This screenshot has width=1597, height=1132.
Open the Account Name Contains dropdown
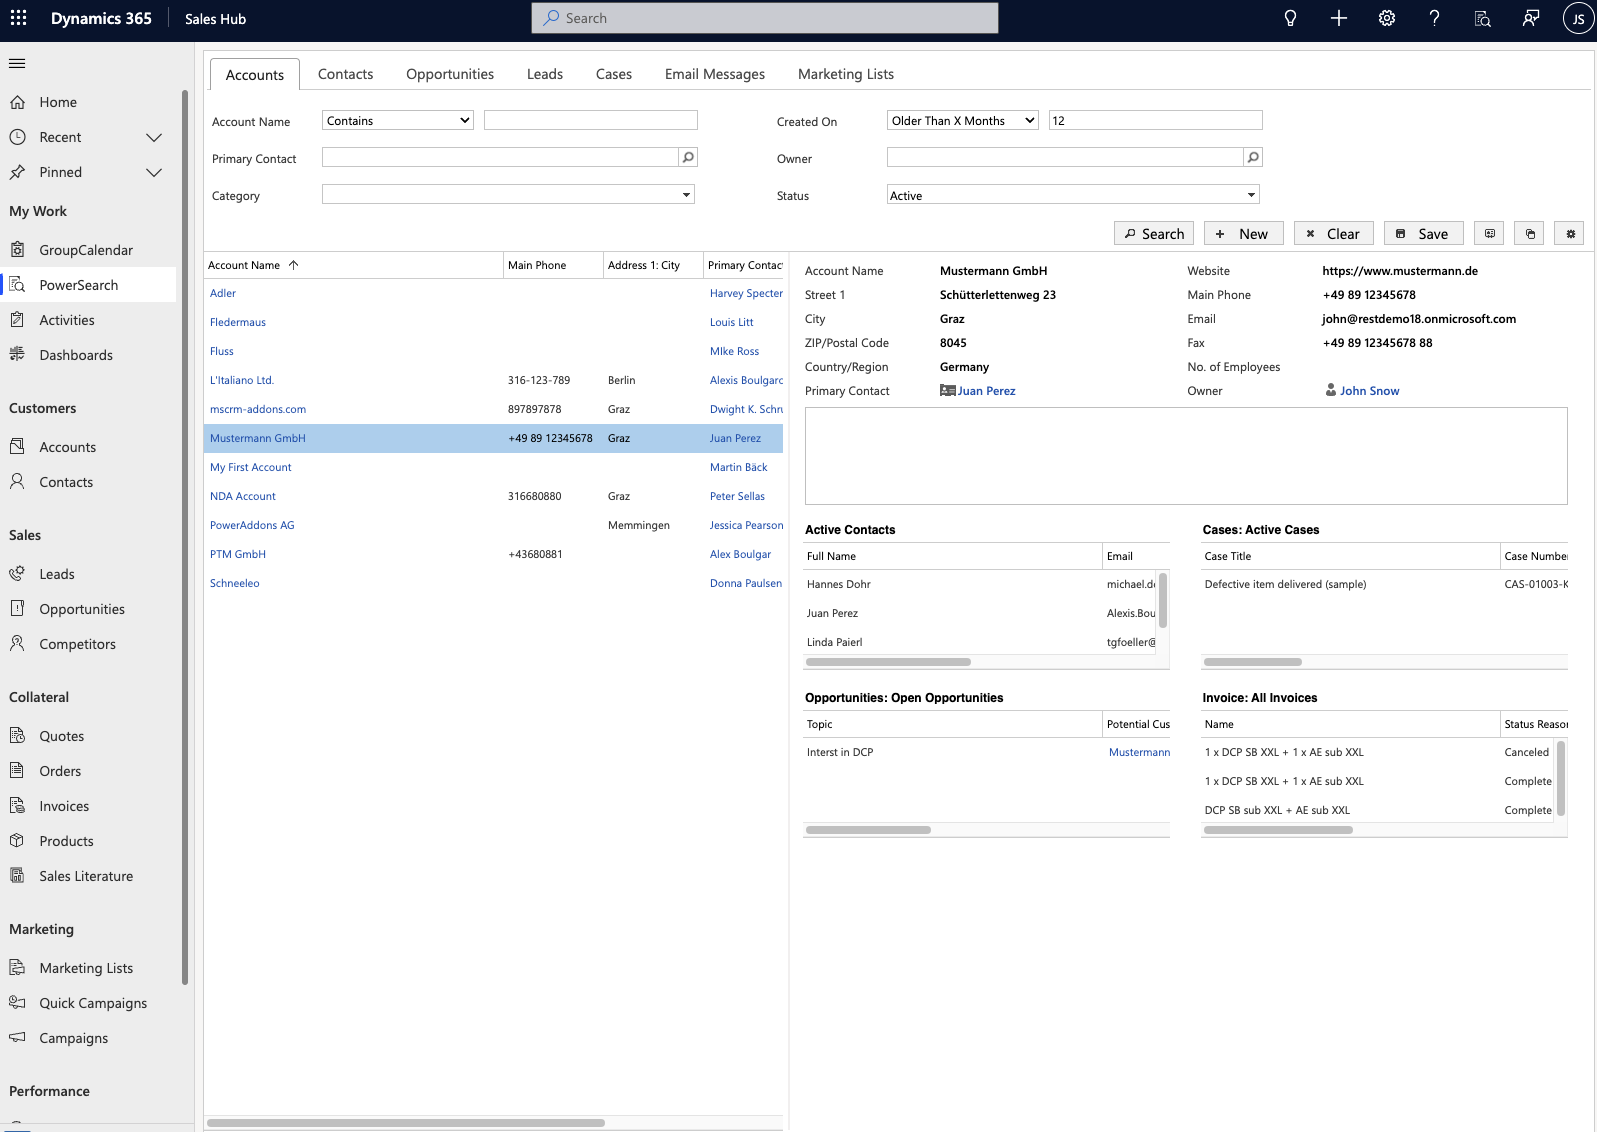pos(398,120)
